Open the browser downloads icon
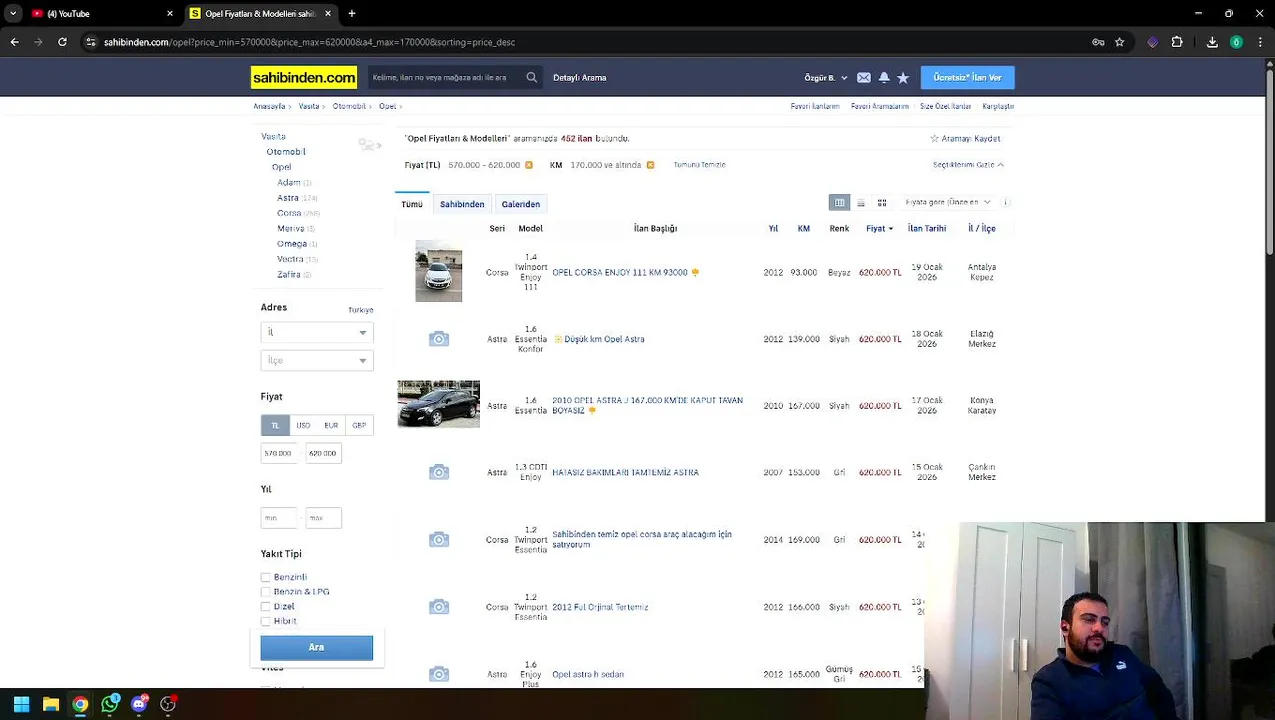 pos(1212,42)
